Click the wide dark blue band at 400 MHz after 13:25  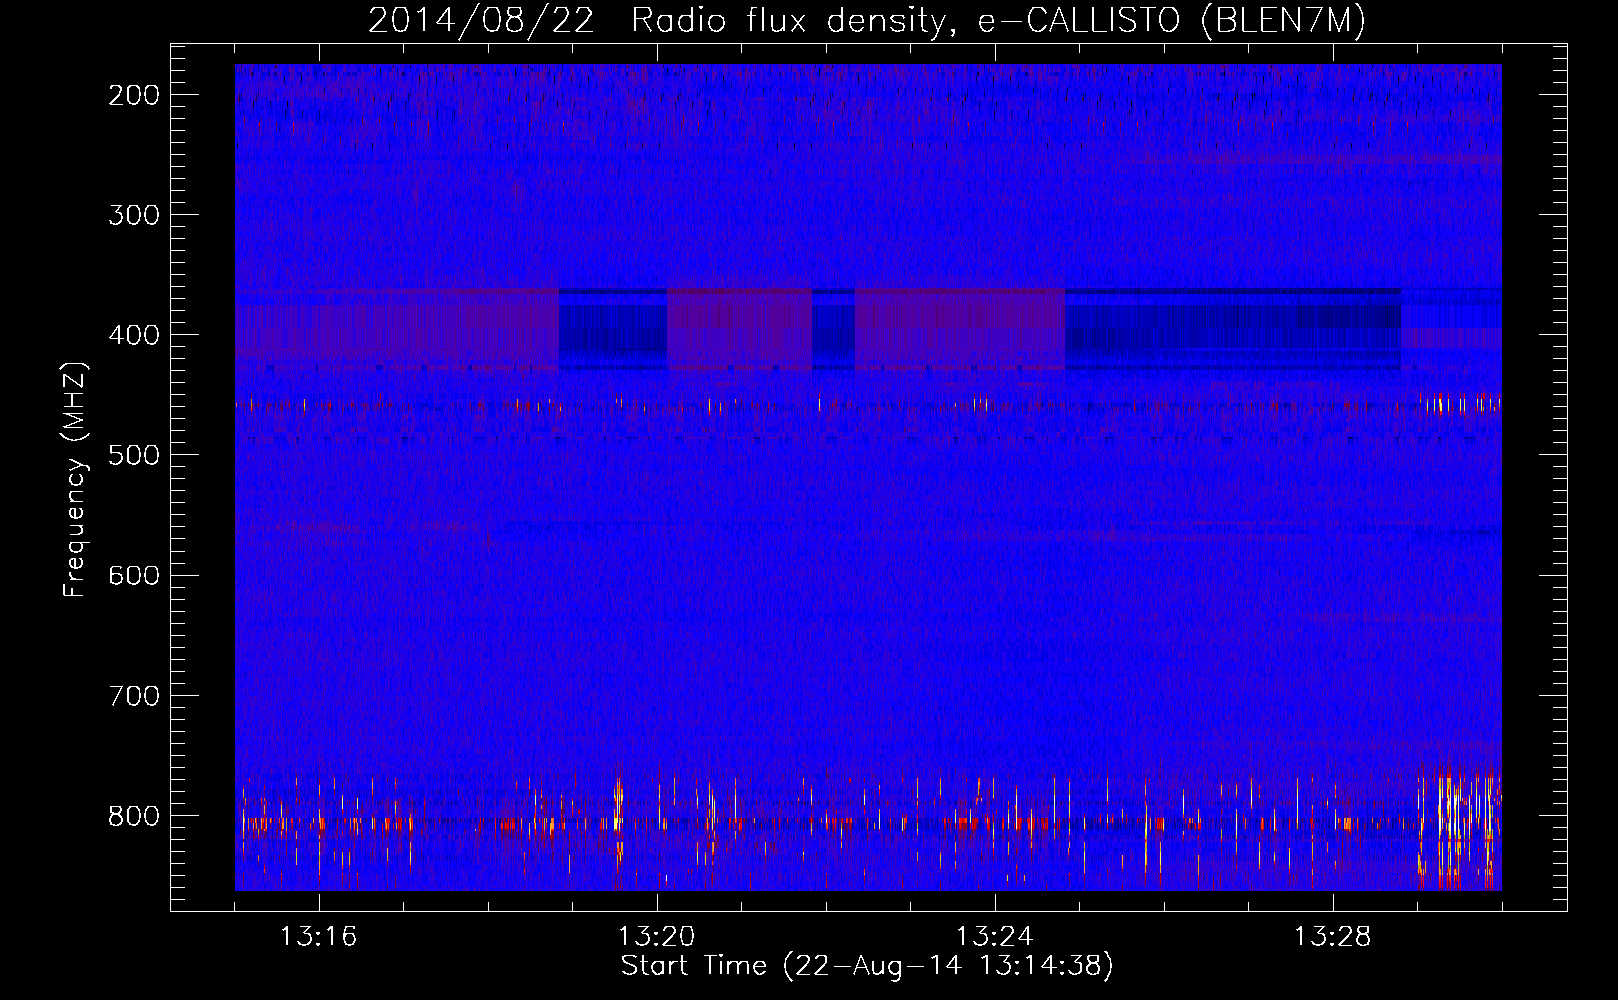[x=1232, y=329]
